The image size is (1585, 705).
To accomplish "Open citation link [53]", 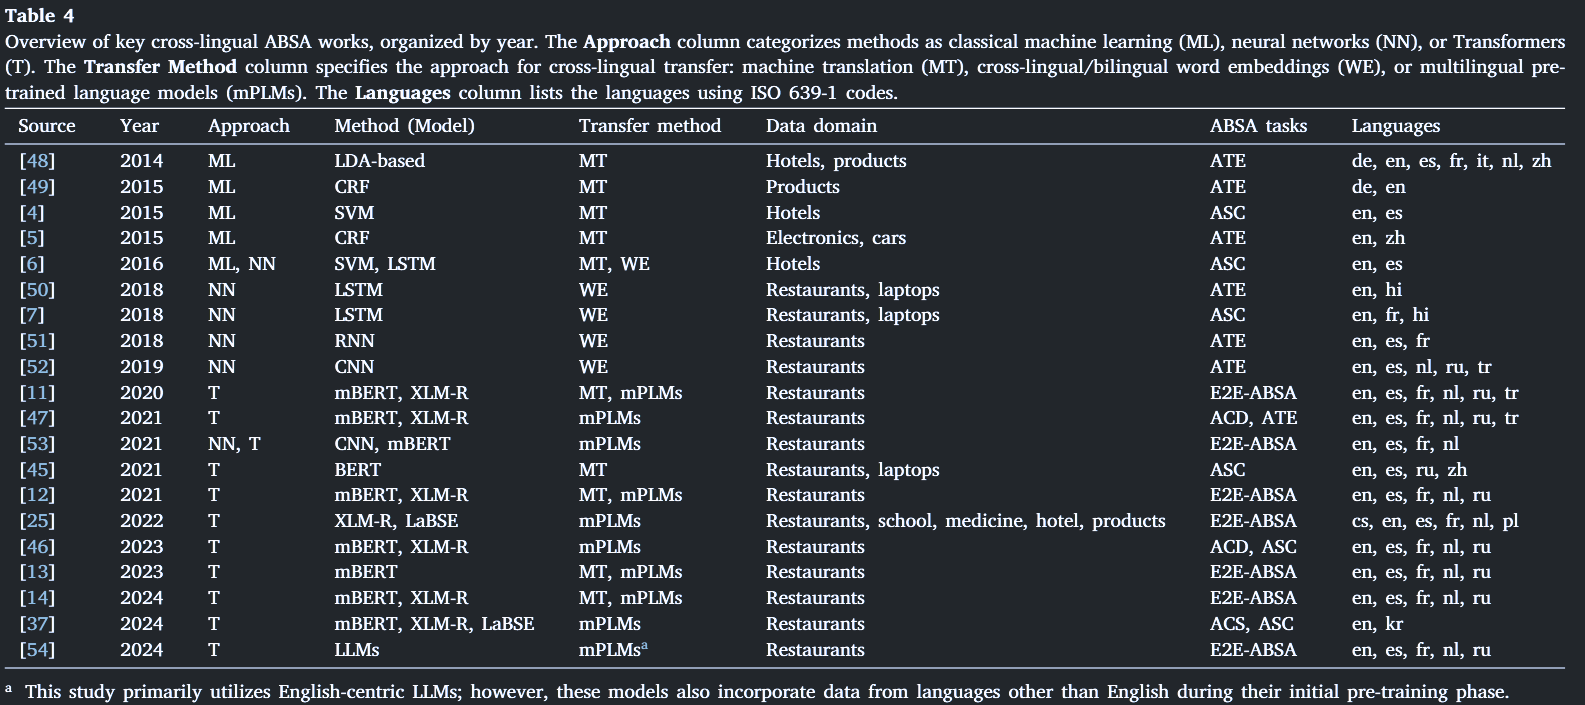I will (x=37, y=443).
